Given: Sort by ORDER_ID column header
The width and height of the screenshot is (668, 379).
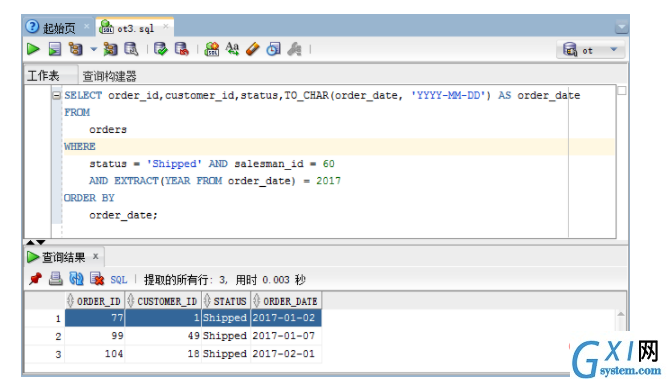Looking at the screenshot, I should [x=95, y=301].
